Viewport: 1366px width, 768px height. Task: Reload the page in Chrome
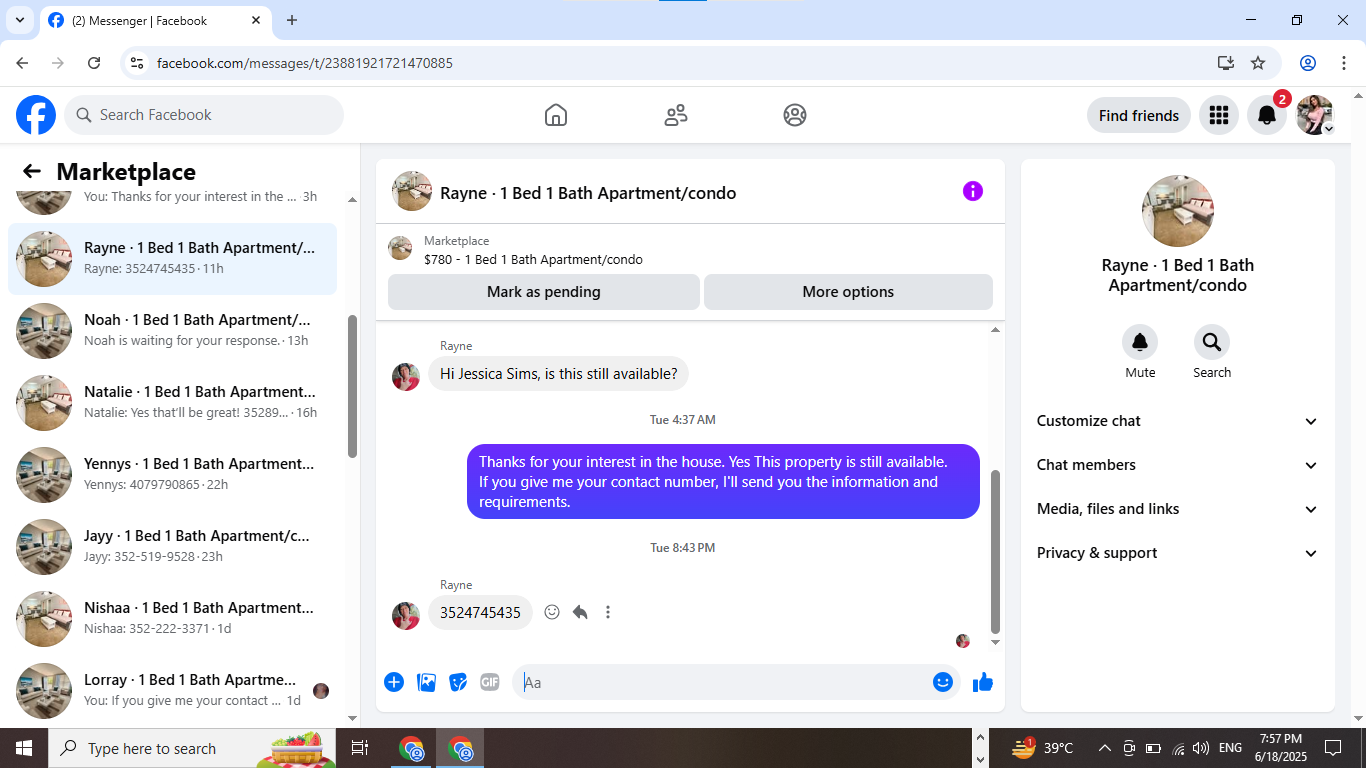click(94, 63)
